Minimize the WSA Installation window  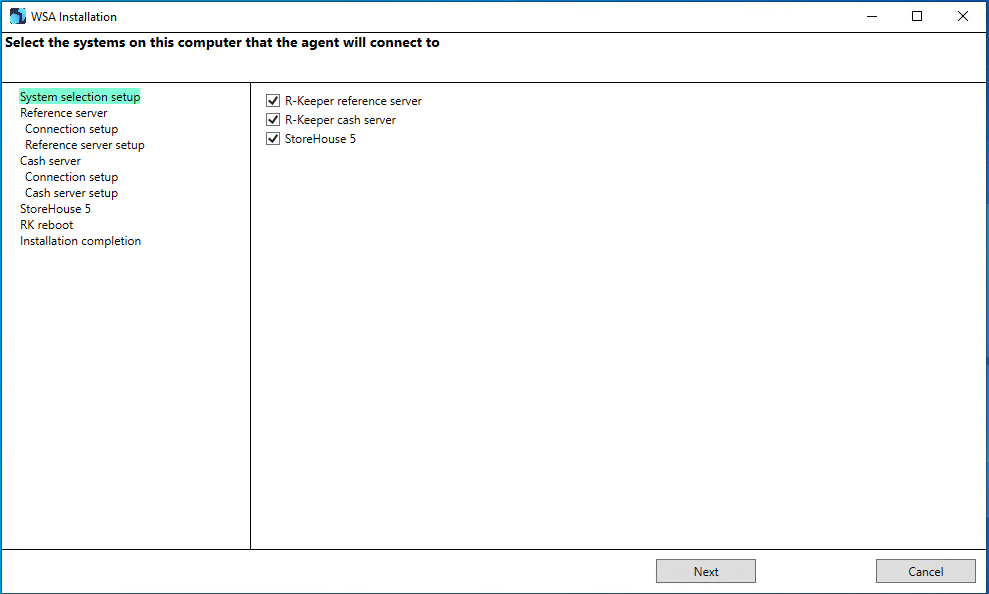[x=872, y=16]
